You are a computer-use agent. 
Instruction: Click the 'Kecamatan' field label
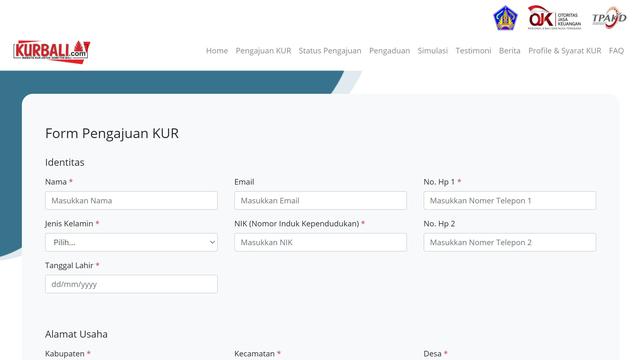point(254,353)
